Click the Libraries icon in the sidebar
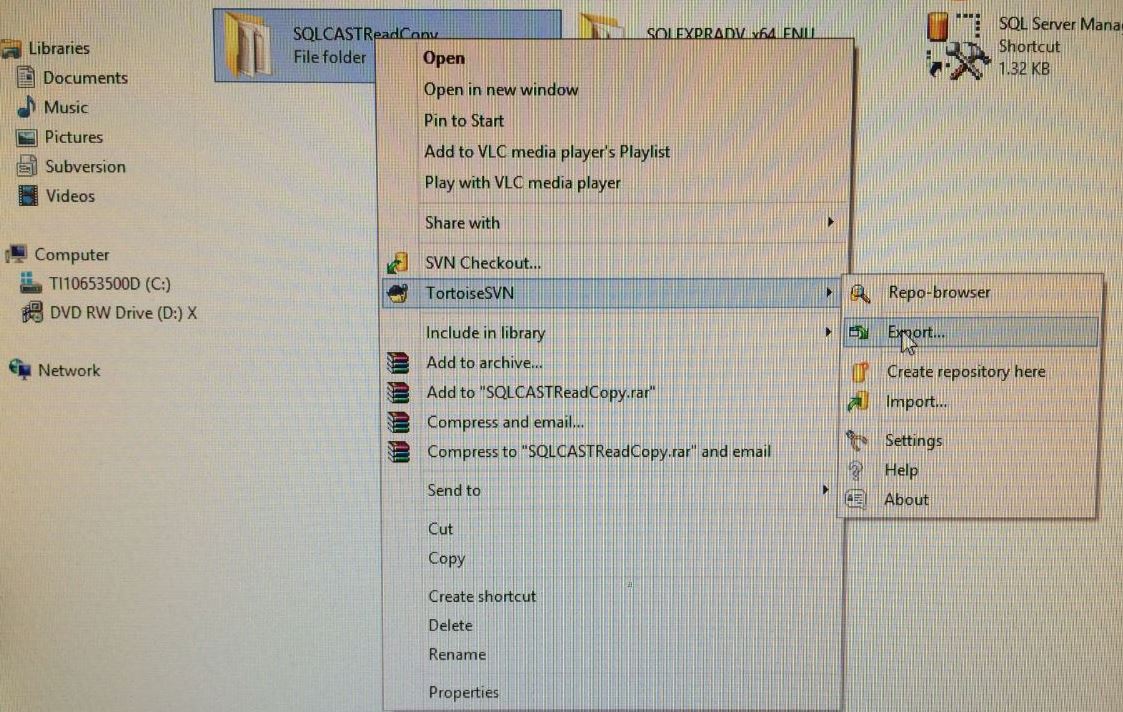Viewport: 1123px width, 712px height. click(11, 49)
